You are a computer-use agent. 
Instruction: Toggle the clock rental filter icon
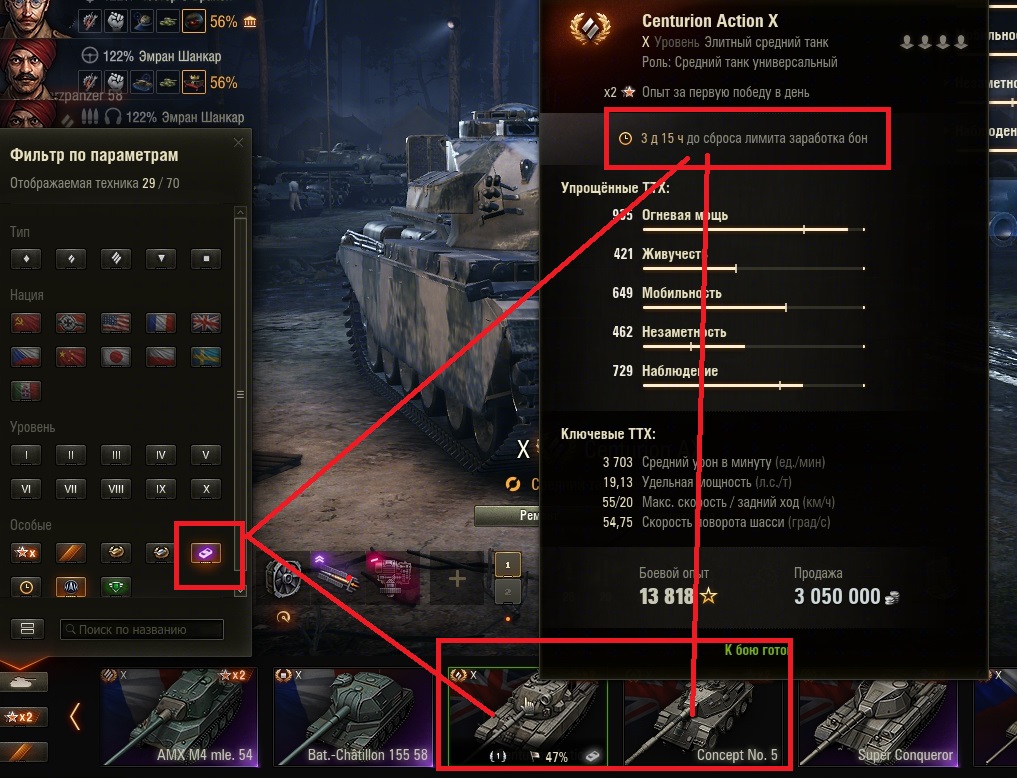[x=26, y=587]
